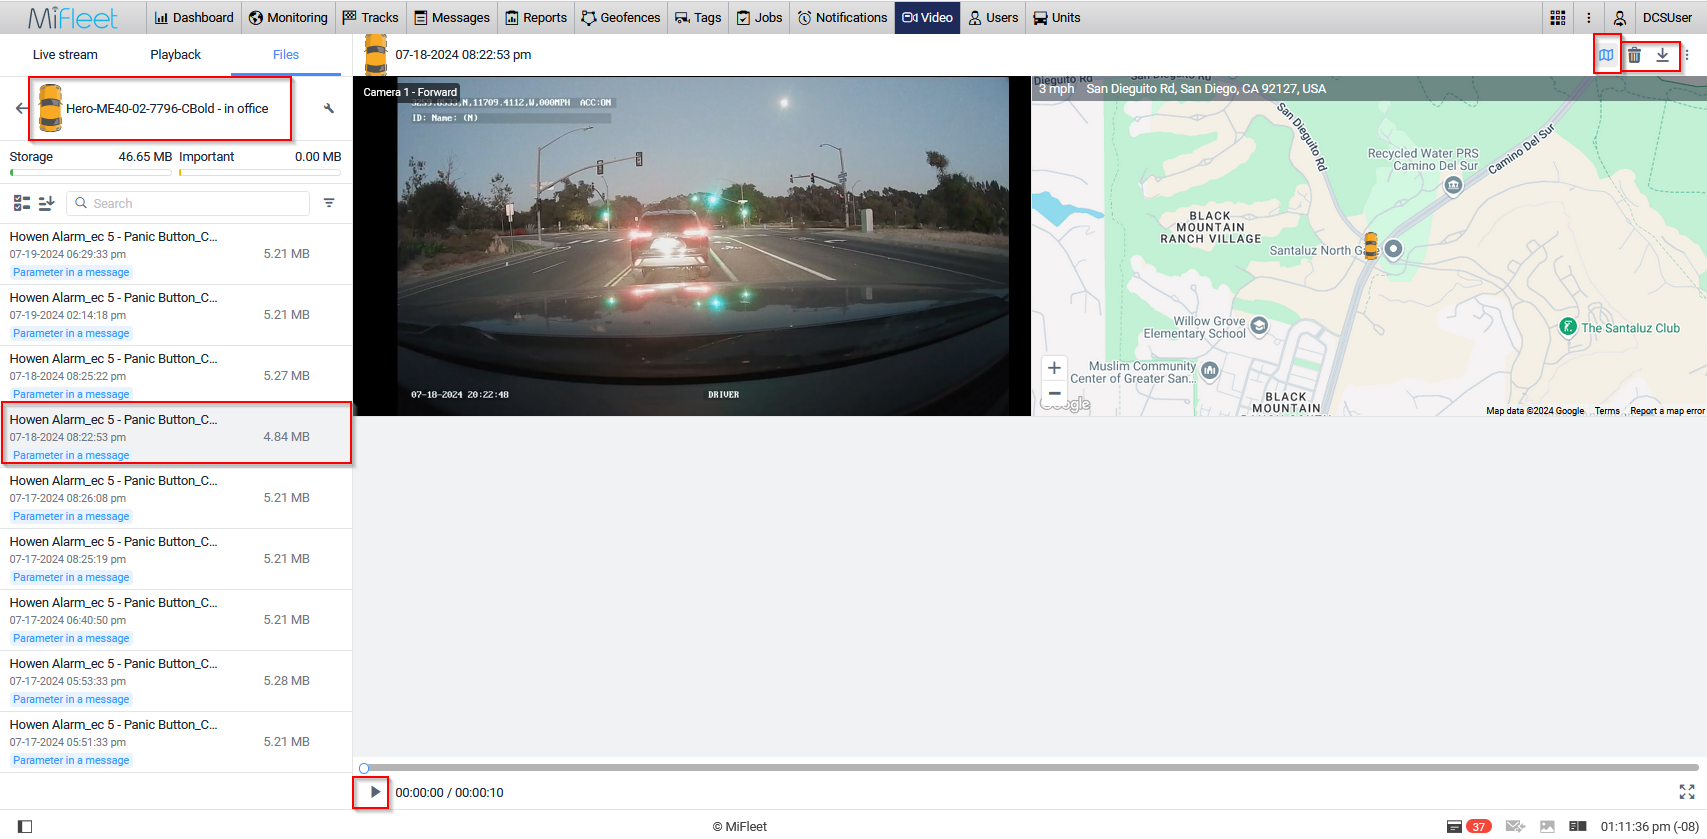Image resolution: width=1707 pixels, height=839 pixels.
Task: Click 'Parameter in a message' tag for 06:29:33 pm file
Action: tap(71, 272)
